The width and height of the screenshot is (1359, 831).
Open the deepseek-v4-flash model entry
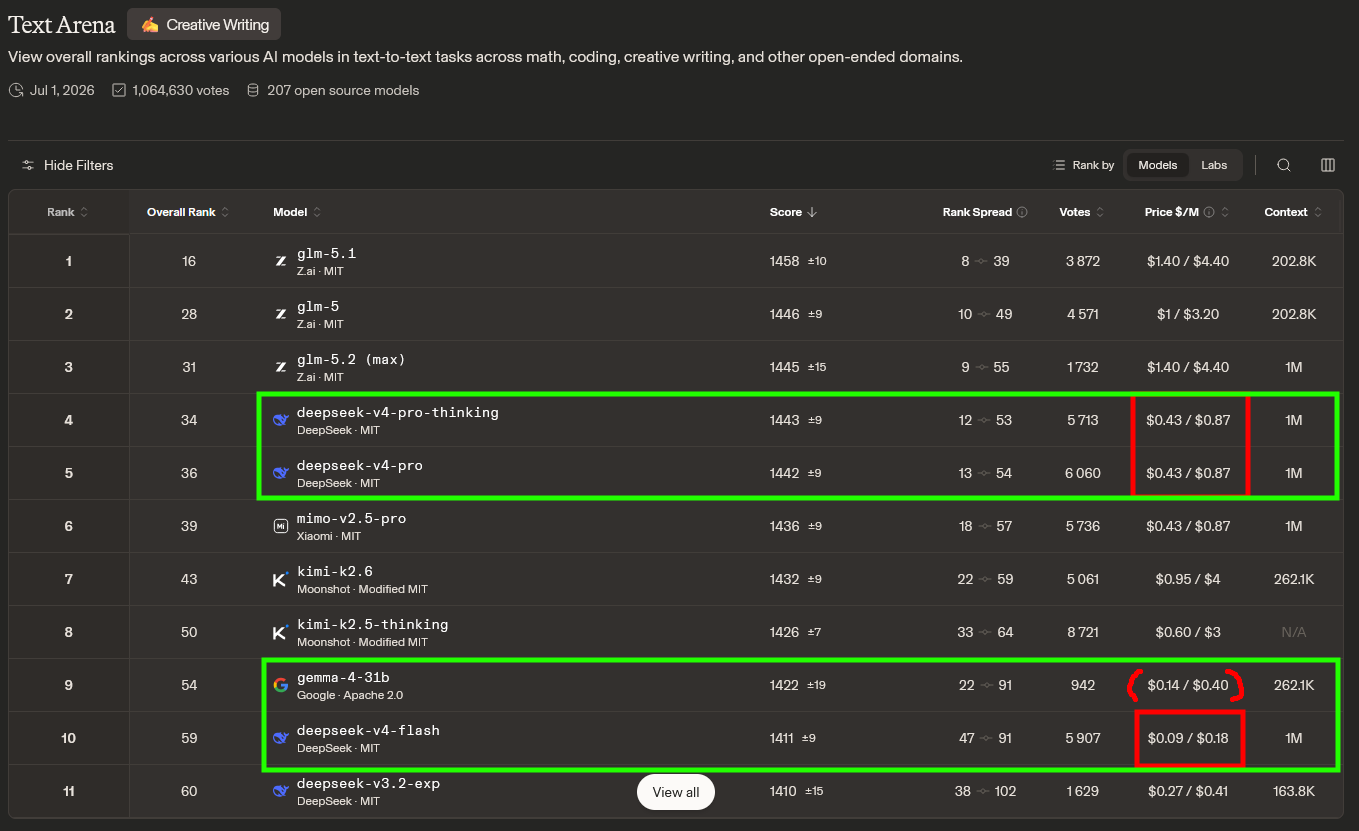pos(368,730)
